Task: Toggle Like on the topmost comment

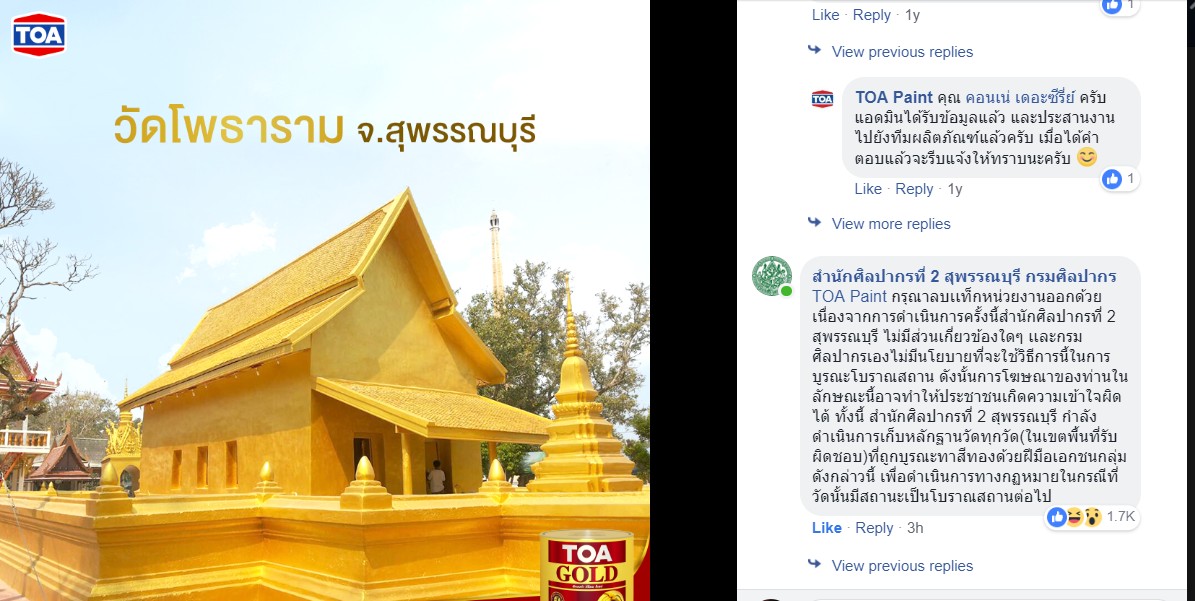Action: 825,14
